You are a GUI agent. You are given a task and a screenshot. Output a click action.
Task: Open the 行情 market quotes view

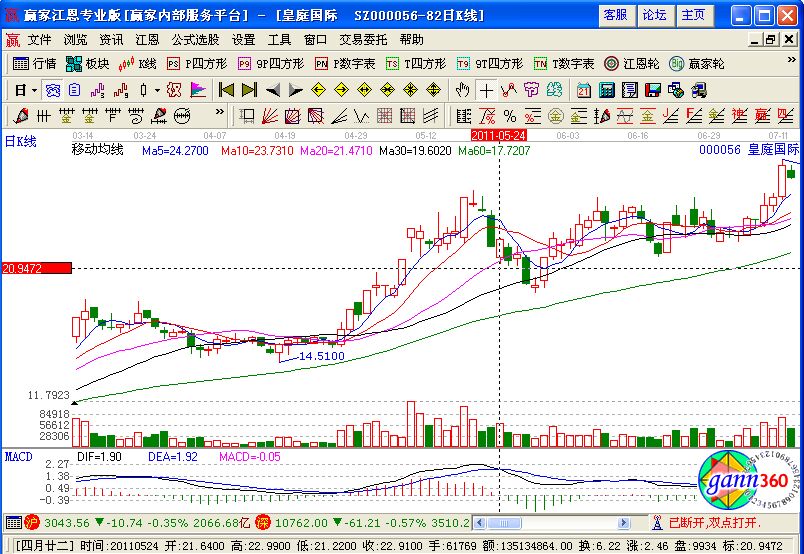34,64
